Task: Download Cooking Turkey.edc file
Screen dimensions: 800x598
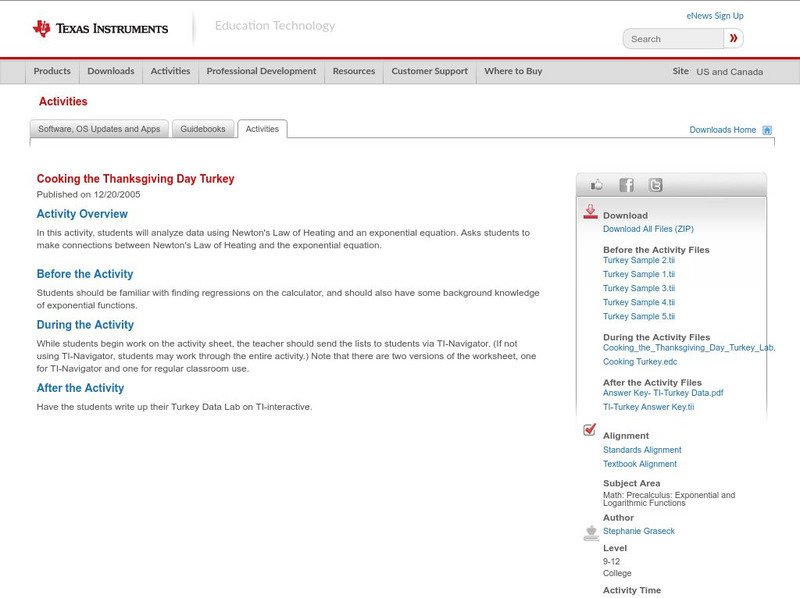Action: (640, 362)
